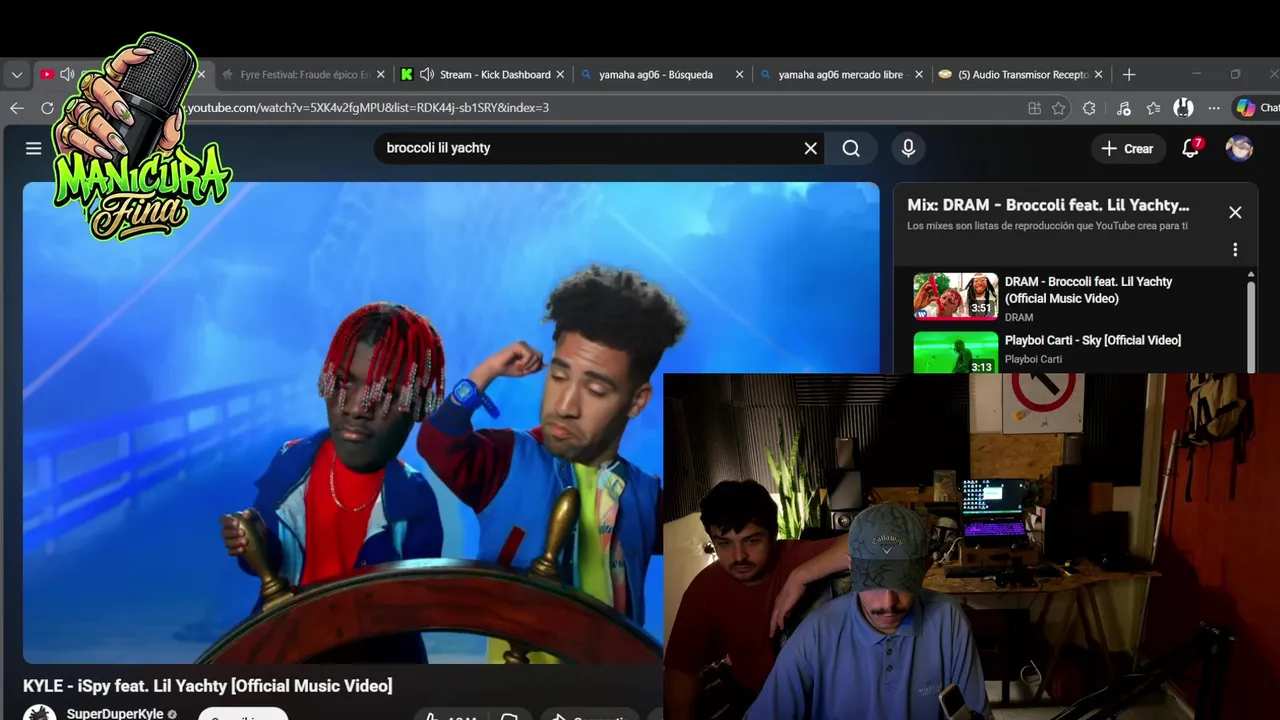Open YouTube notifications bell
The image size is (1280, 720).
[1190, 148]
